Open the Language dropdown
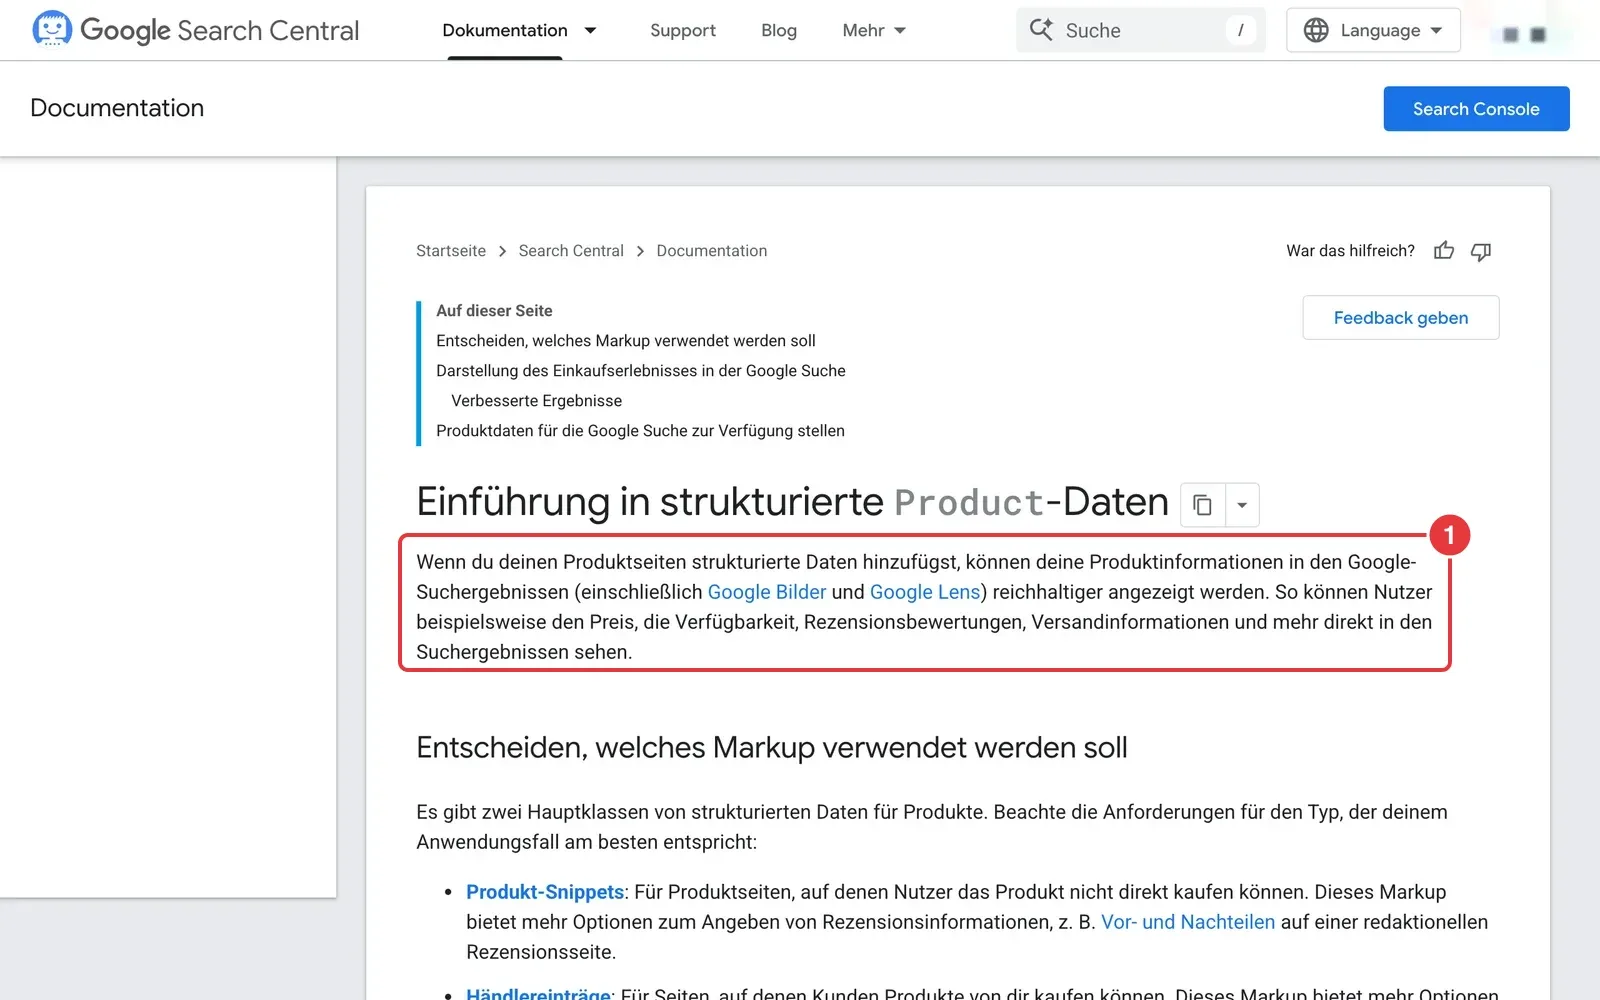Image resolution: width=1600 pixels, height=1000 pixels. (x=1373, y=30)
